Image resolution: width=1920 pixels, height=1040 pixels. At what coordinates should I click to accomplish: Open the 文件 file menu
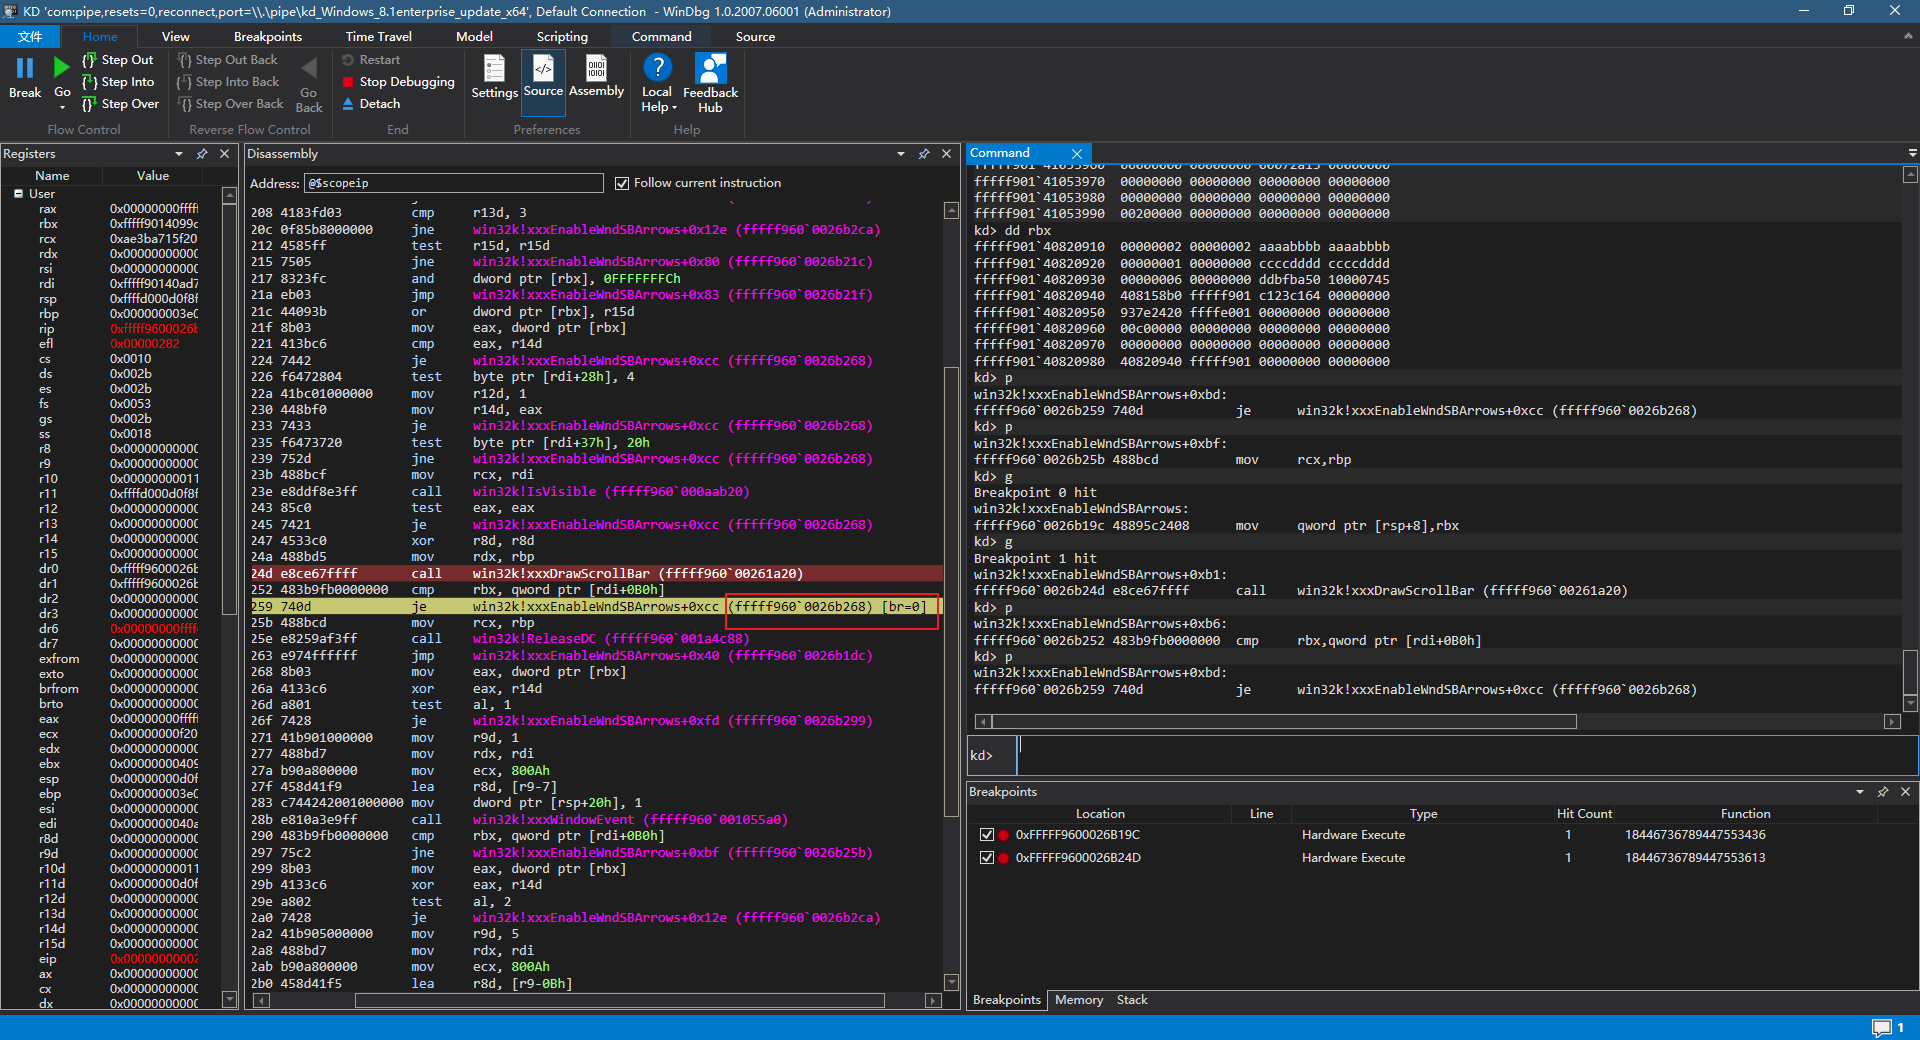[x=30, y=37]
